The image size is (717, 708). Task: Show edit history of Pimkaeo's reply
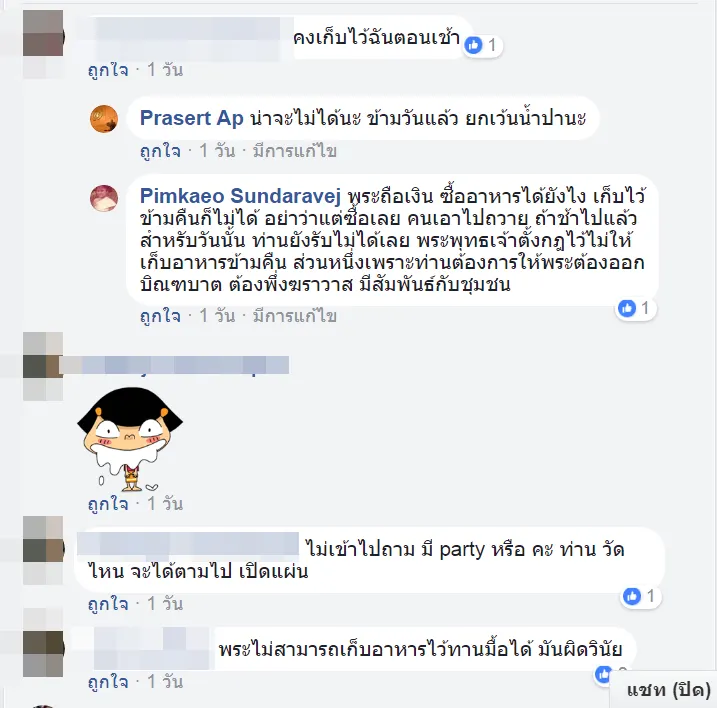click(295, 316)
